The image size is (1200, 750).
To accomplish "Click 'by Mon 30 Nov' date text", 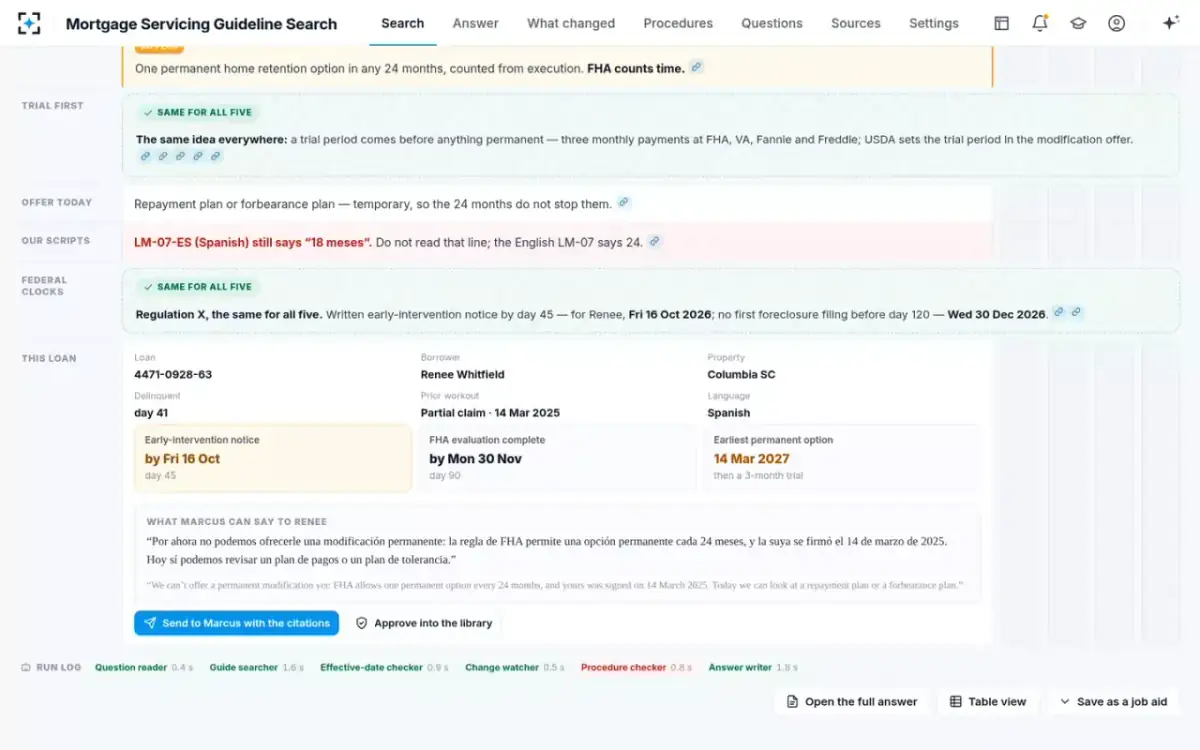I will (x=476, y=459).
